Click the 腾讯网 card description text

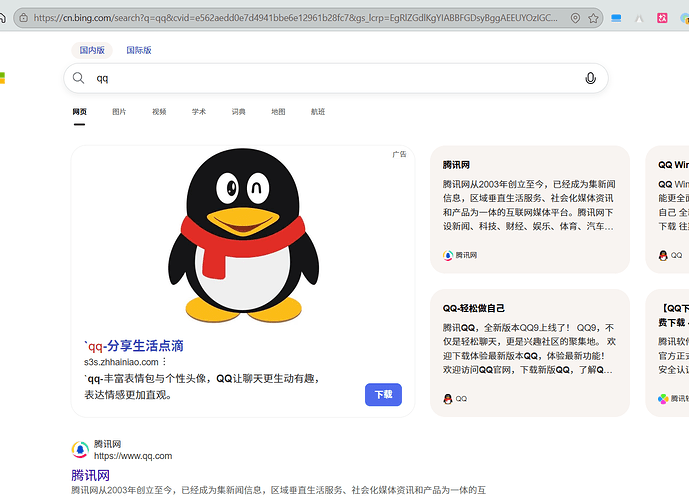click(529, 205)
